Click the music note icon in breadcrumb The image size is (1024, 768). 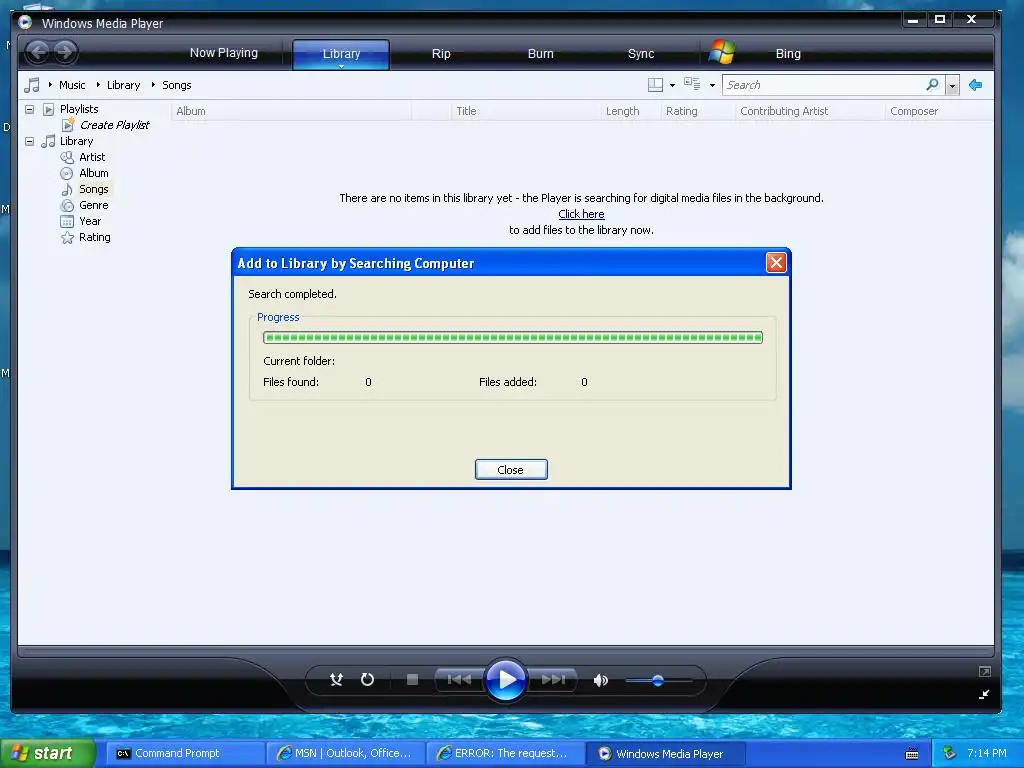pyautogui.click(x=31, y=85)
